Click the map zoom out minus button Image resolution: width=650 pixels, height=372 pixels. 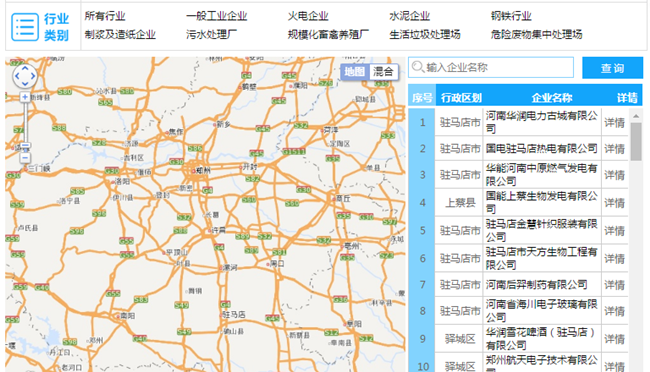click(25, 158)
